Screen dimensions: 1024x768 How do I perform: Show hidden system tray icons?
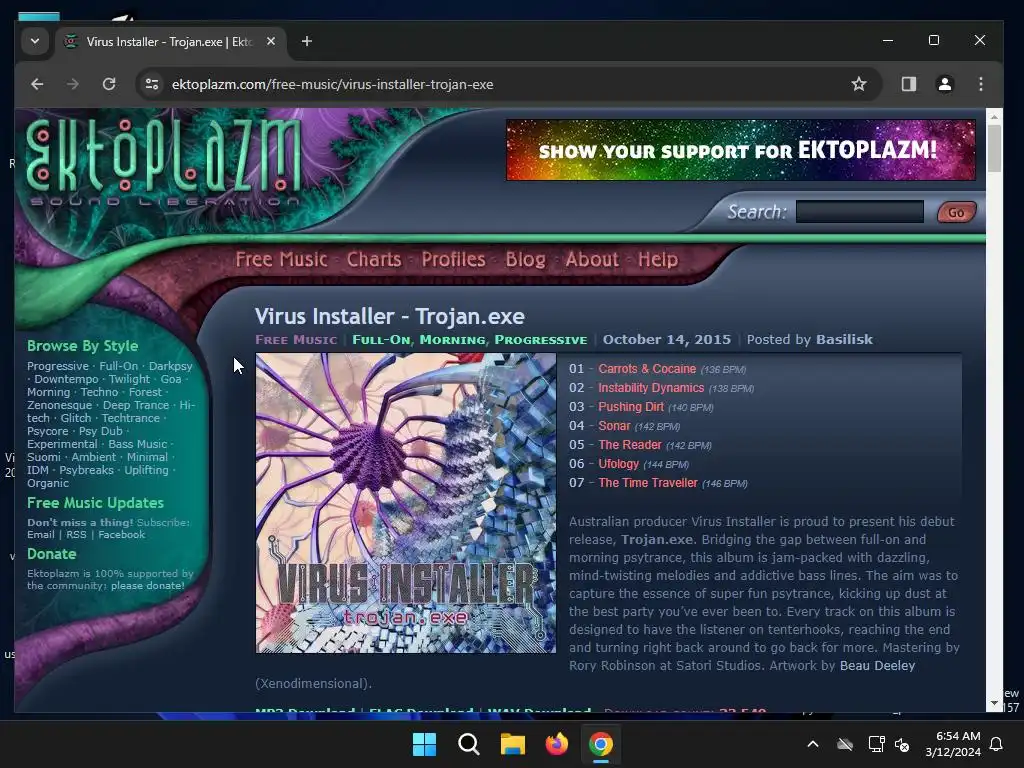pyautogui.click(x=812, y=744)
